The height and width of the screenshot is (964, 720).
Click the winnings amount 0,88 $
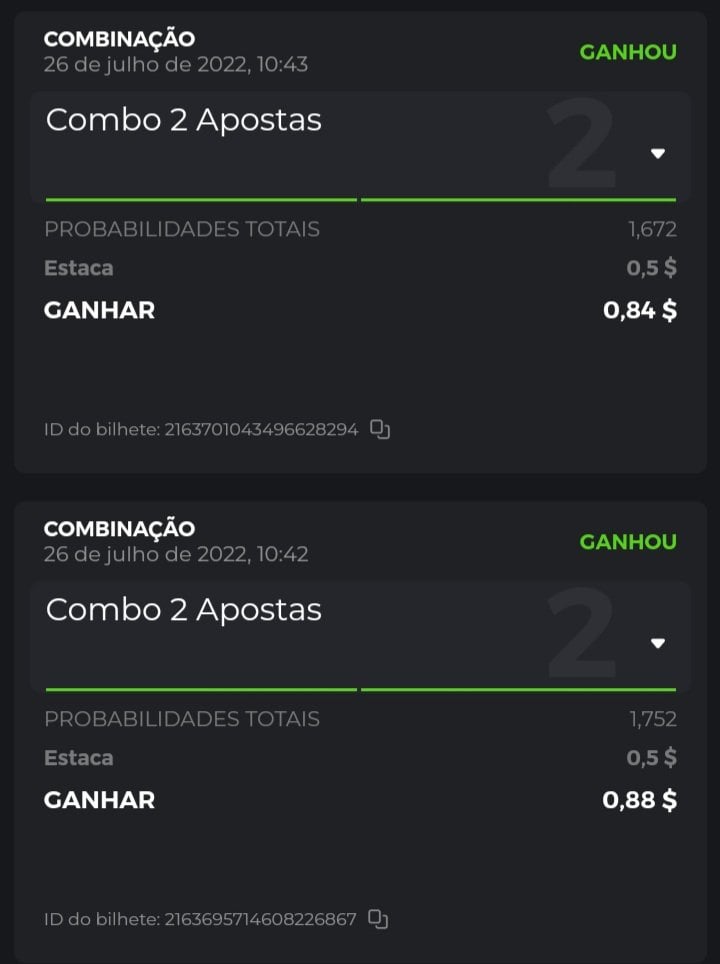640,800
